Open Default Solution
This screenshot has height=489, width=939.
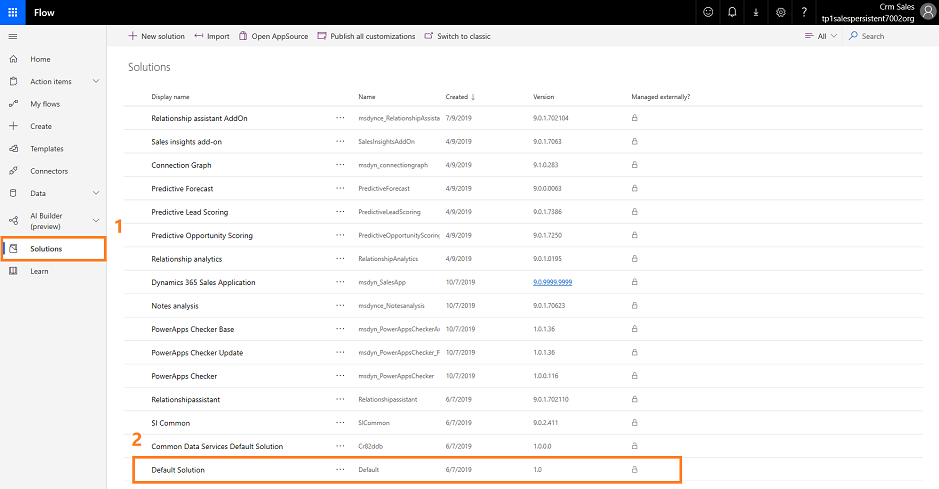tap(178, 470)
